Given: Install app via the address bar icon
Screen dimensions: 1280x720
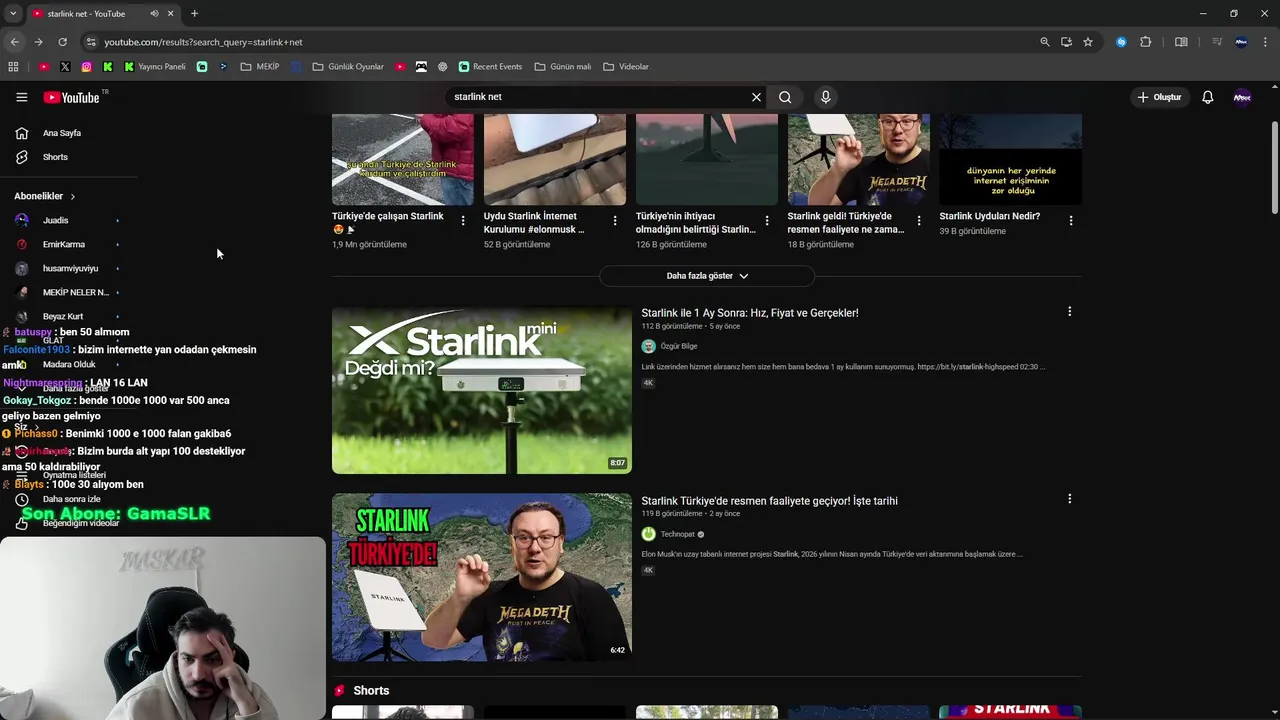Looking at the screenshot, I should pyautogui.click(x=1066, y=42).
